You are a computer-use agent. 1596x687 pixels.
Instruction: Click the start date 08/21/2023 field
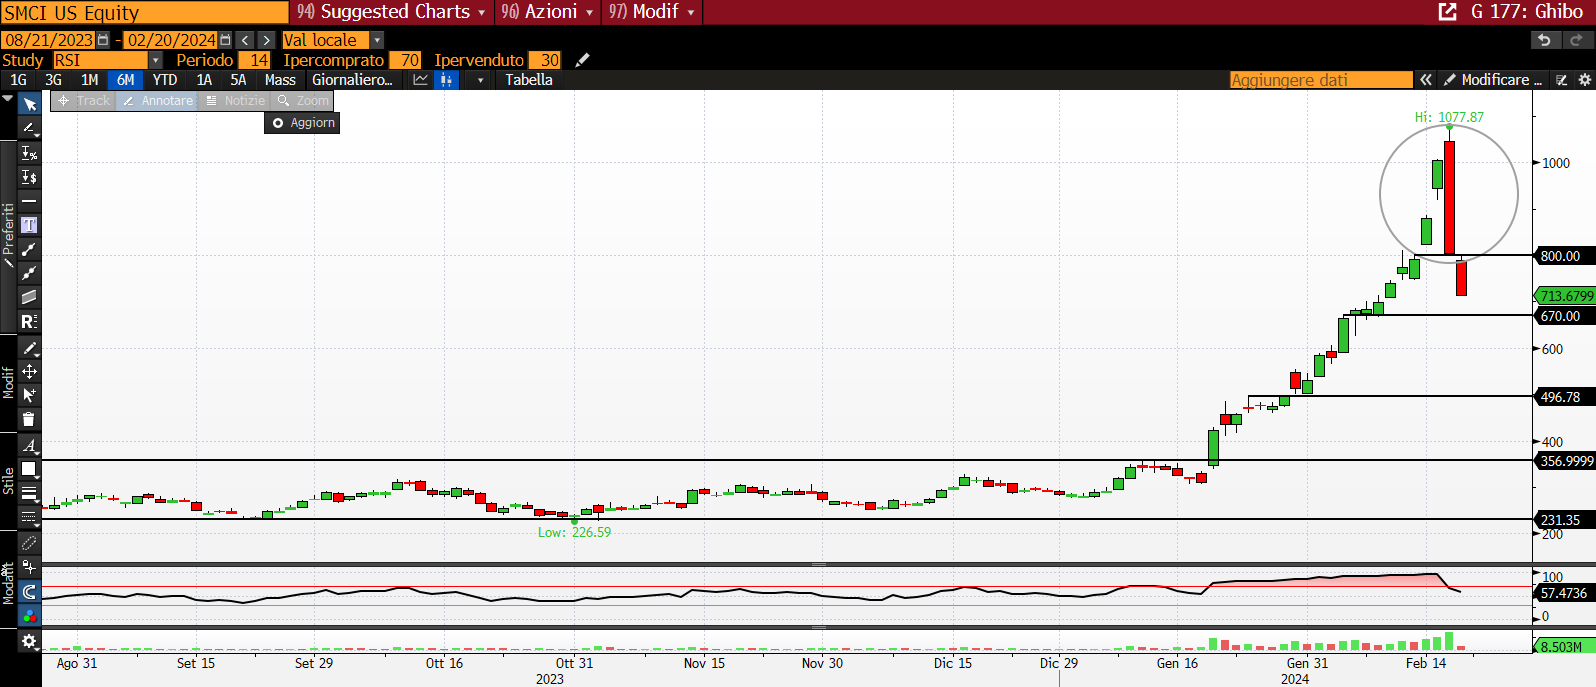pos(48,40)
